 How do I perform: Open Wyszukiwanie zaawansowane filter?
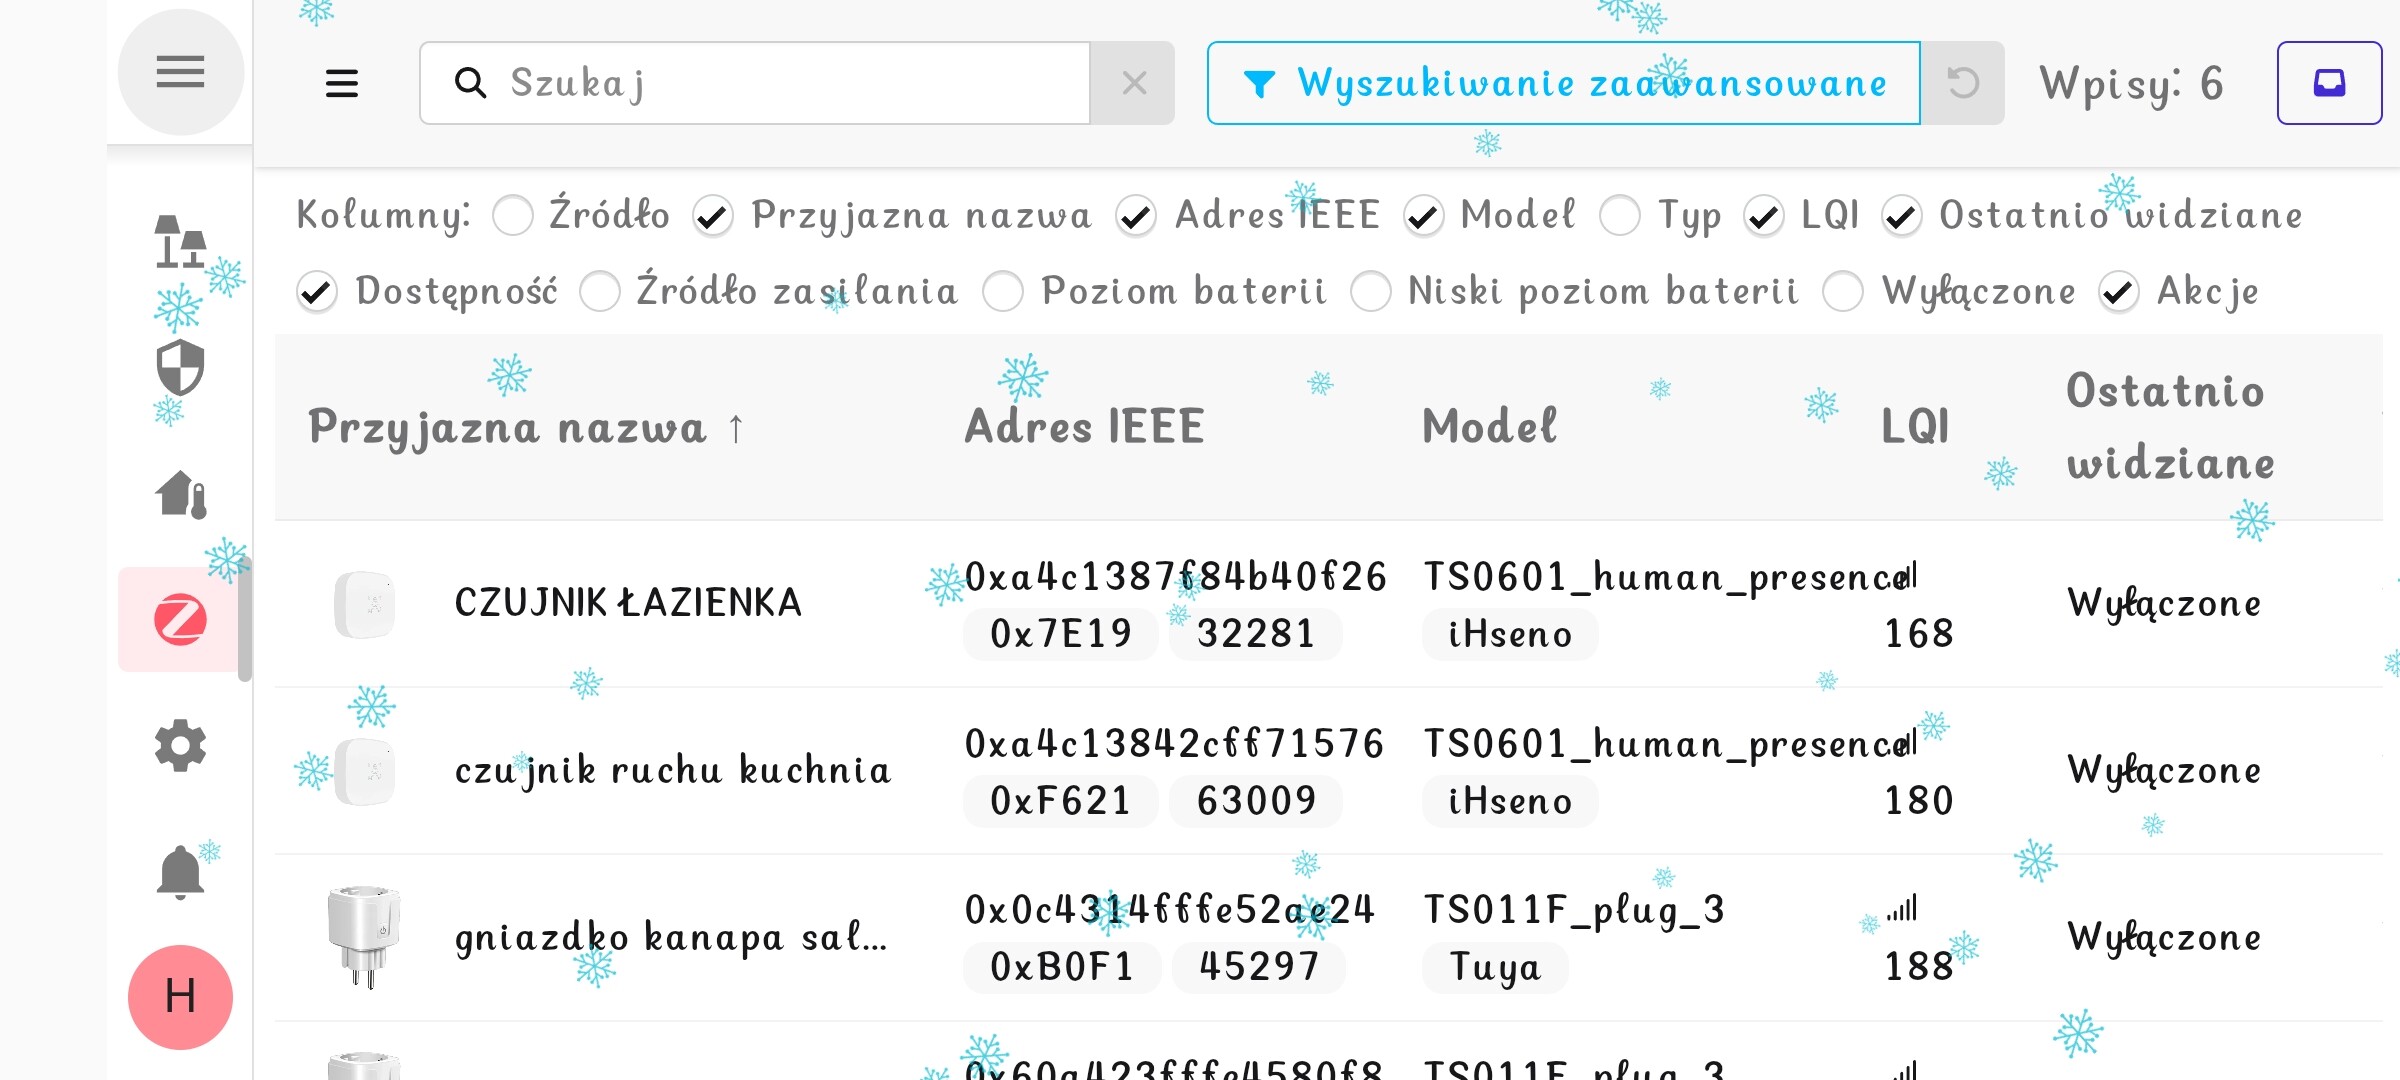pos(1563,83)
